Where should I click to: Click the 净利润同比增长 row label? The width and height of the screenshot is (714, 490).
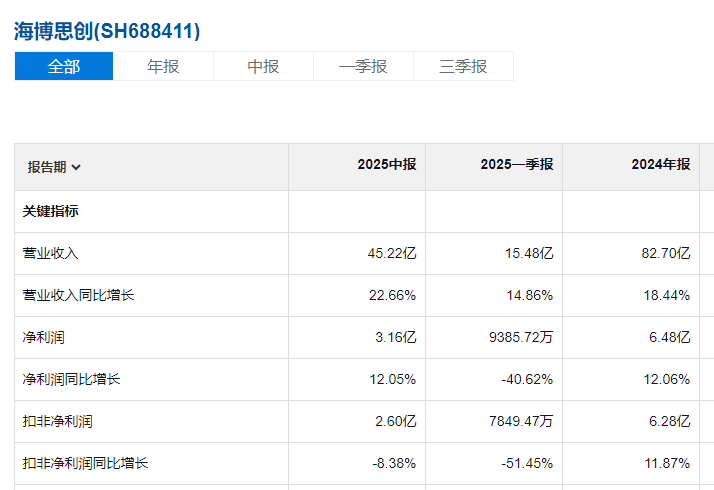tap(72, 380)
